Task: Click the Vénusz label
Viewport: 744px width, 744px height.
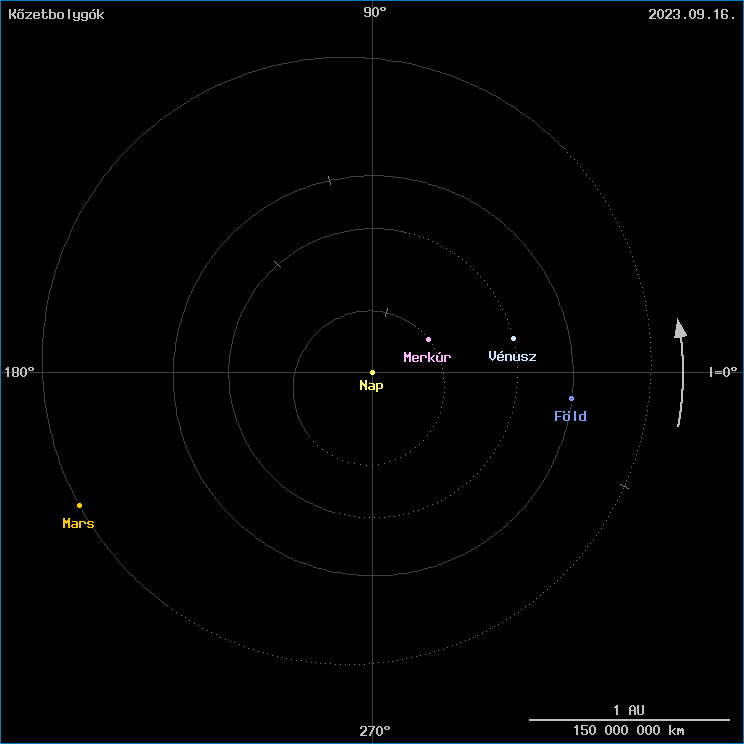Action: (x=512, y=356)
